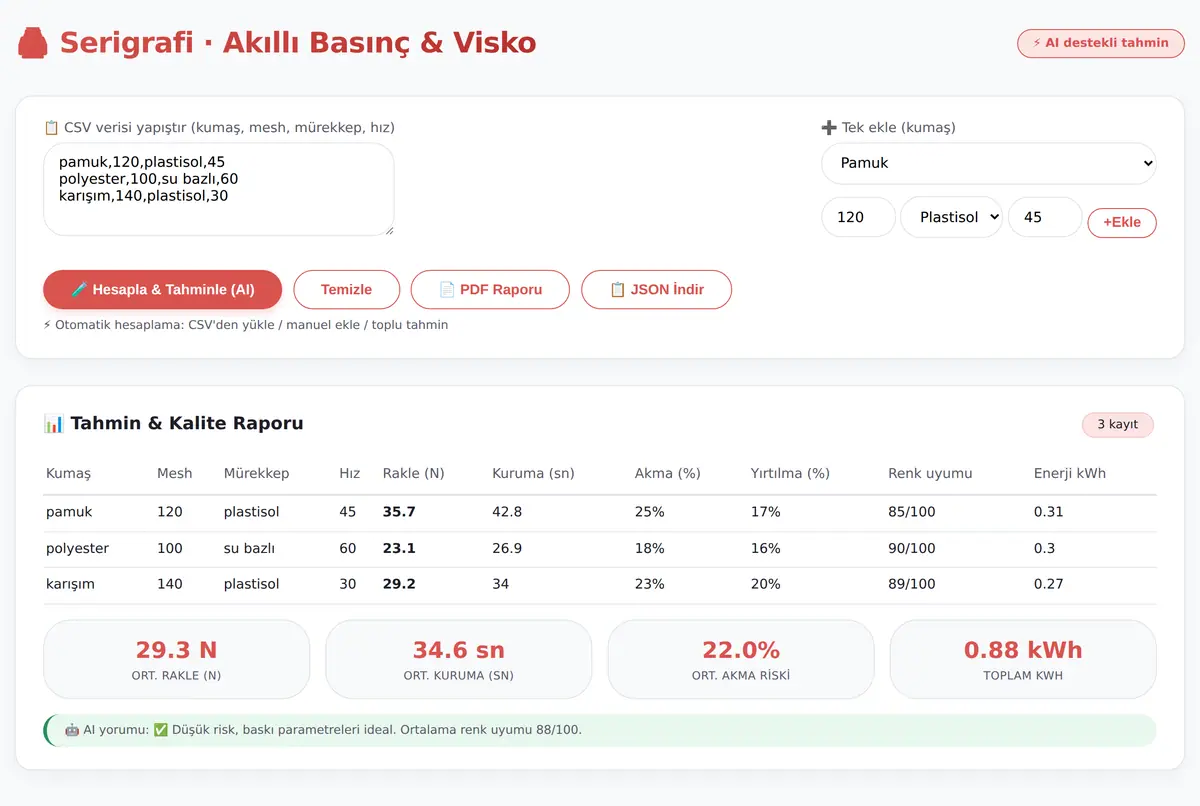Click the speed input showing 45

point(1045,217)
